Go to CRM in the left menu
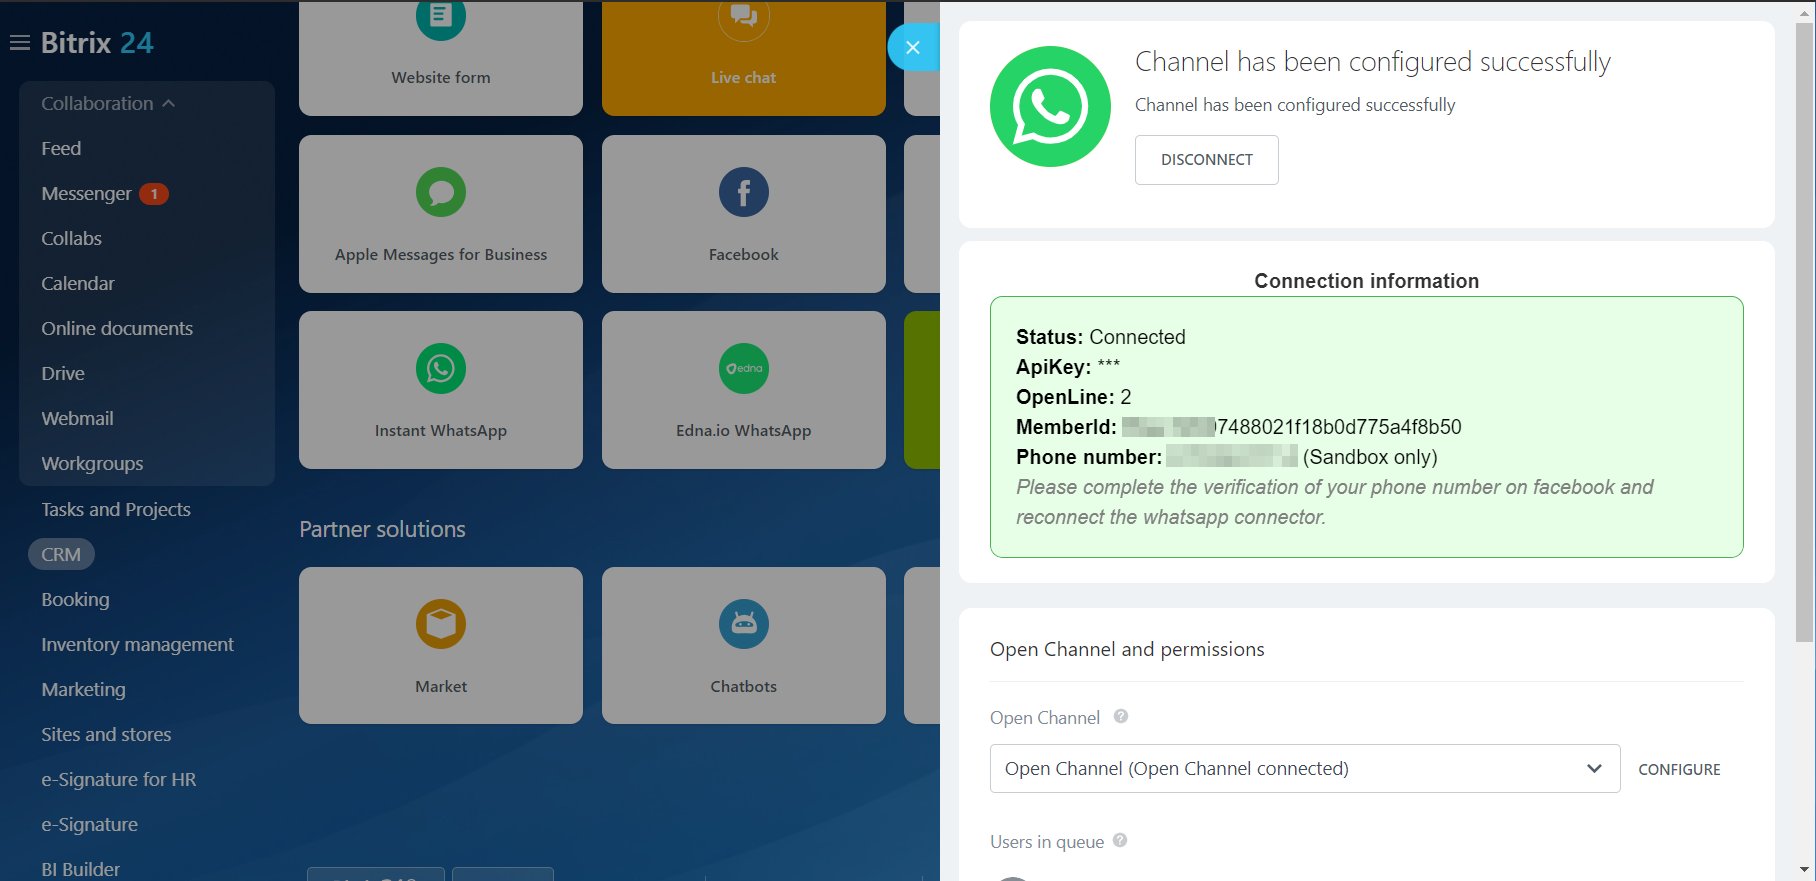1816x881 pixels. [61, 555]
